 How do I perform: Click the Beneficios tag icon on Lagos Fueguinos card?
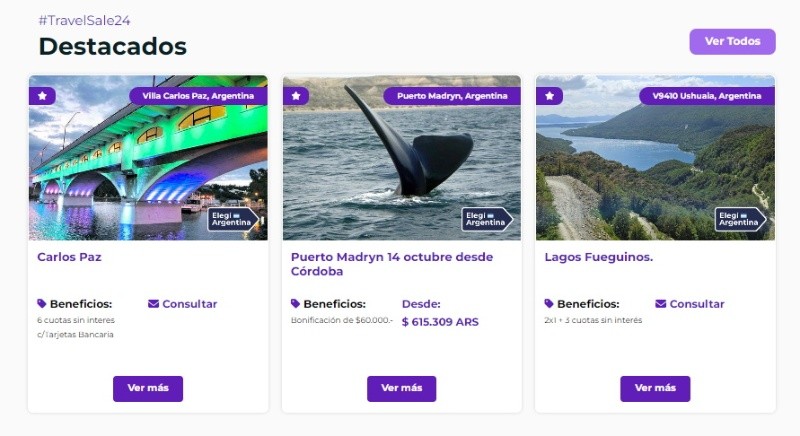click(549, 303)
